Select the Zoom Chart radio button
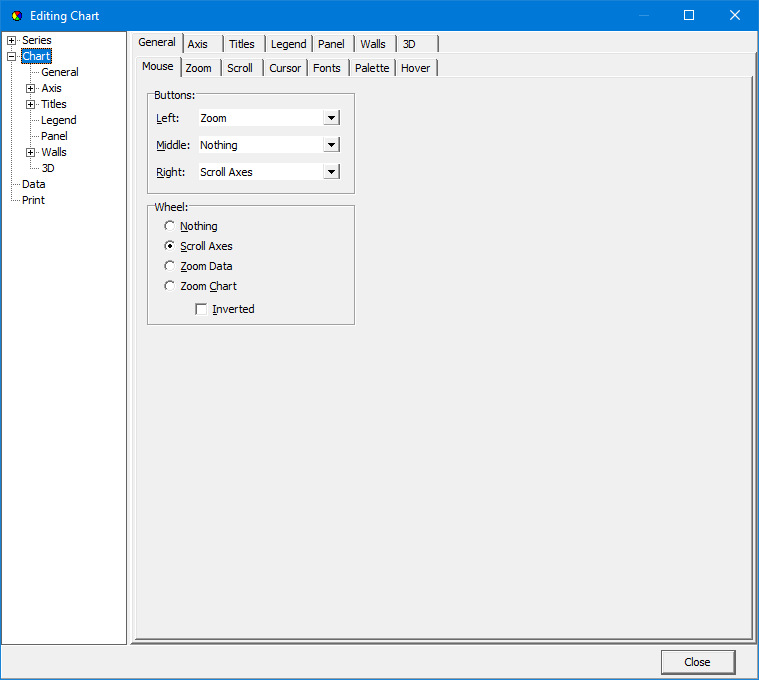 [x=170, y=286]
